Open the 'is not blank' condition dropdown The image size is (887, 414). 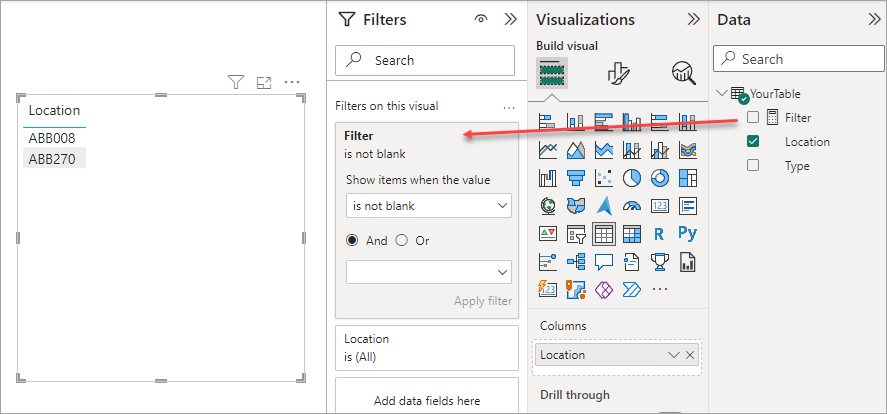point(429,206)
